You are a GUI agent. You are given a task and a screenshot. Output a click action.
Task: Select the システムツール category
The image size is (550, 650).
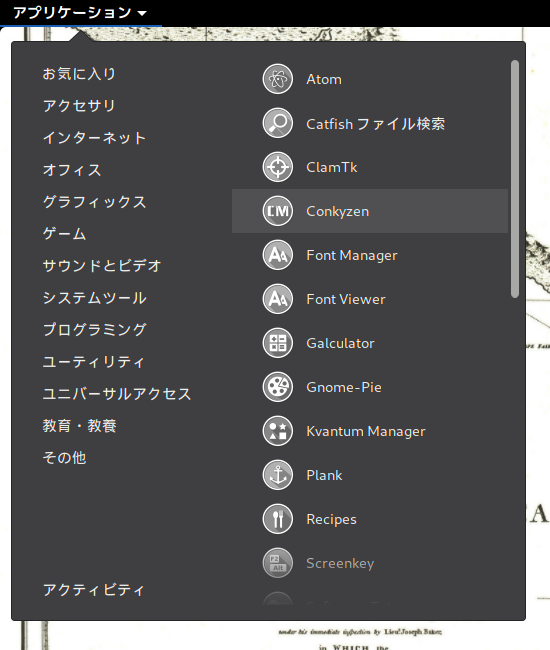pyautogui.click(x=94, y=298)
